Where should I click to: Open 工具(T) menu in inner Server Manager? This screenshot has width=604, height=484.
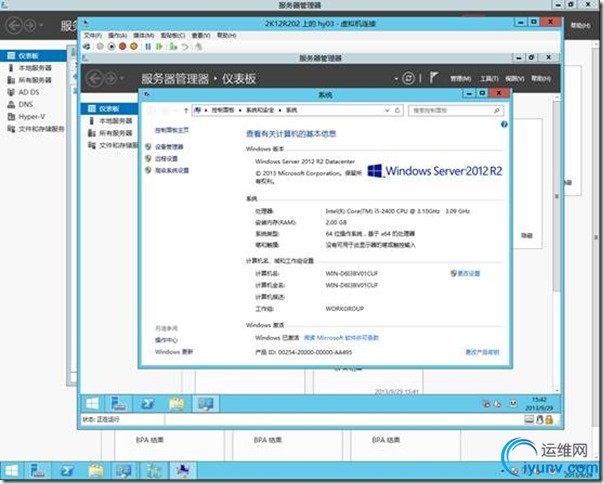pos(489,79)
